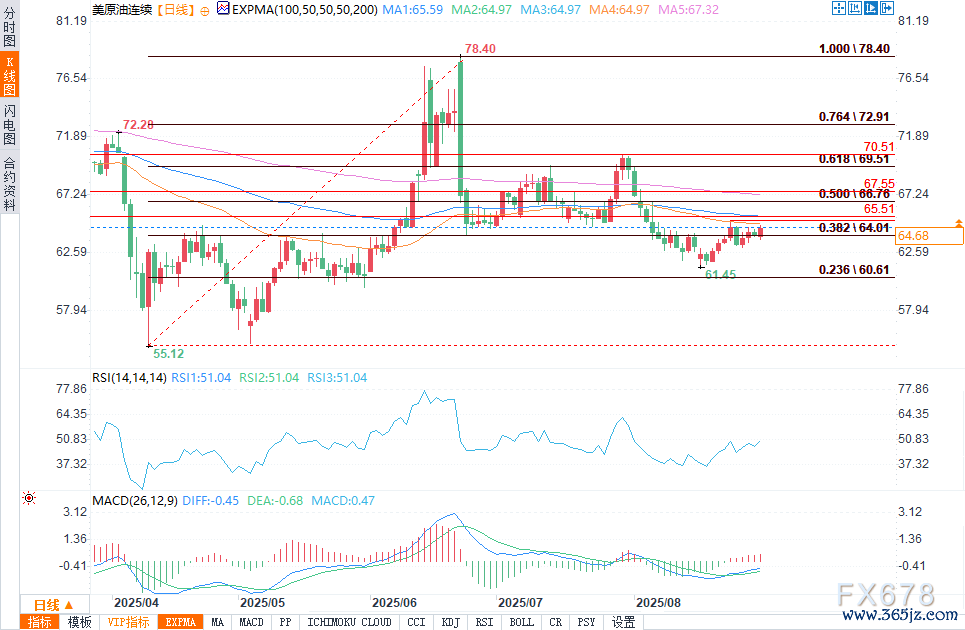Viewport: 965px width, 630px height.
Task: Click the envelope icon before EXPMA
Action: point(222,8)
